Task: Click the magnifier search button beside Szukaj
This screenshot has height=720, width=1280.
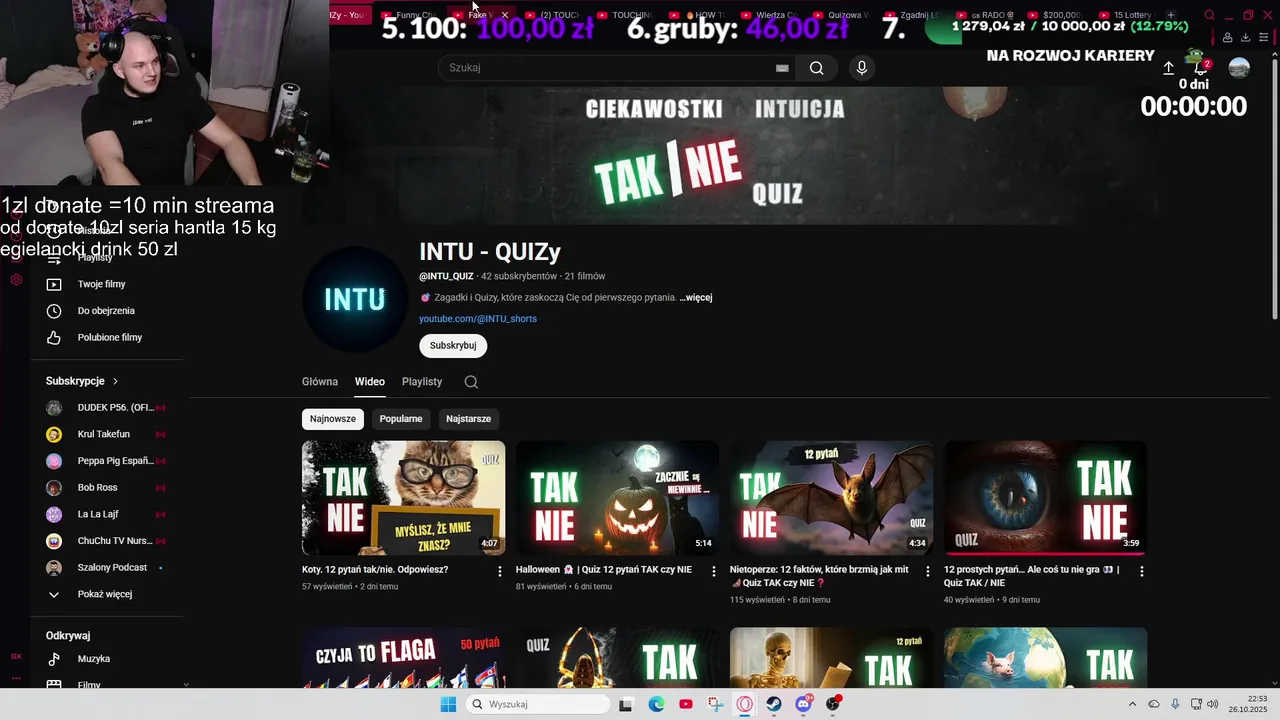Action: (817, 68)
